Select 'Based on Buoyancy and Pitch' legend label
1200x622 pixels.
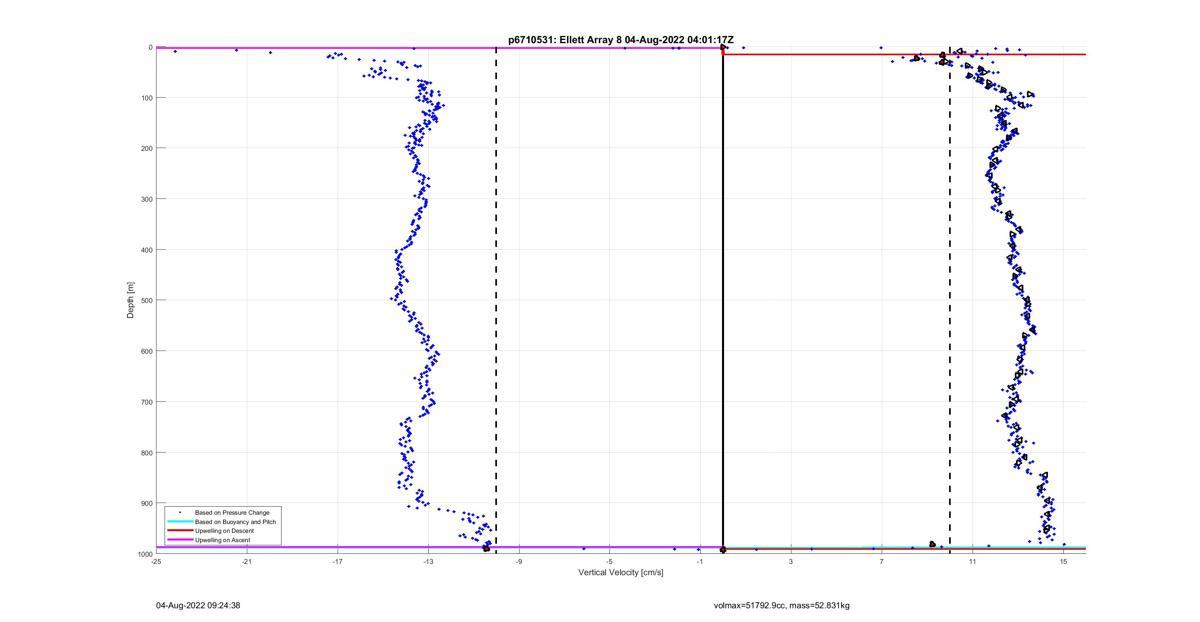(236, 522)
